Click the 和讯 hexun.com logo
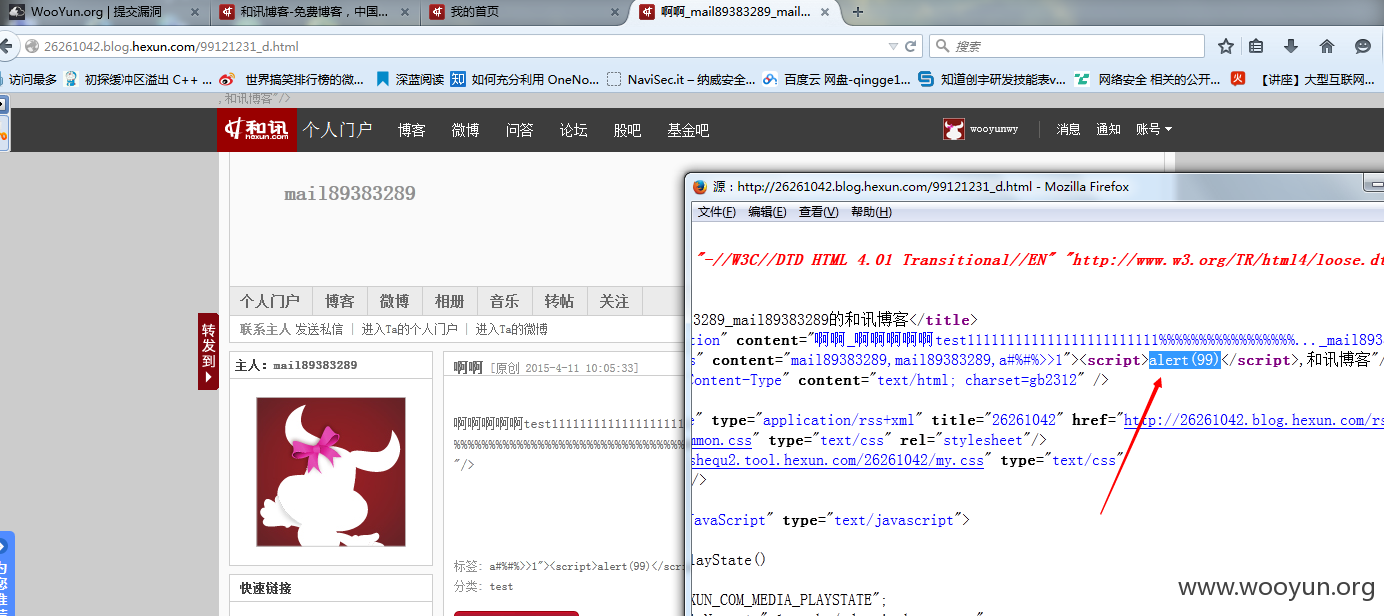The height and width of the screenshot is (616, 1384). tap(257, 129)
